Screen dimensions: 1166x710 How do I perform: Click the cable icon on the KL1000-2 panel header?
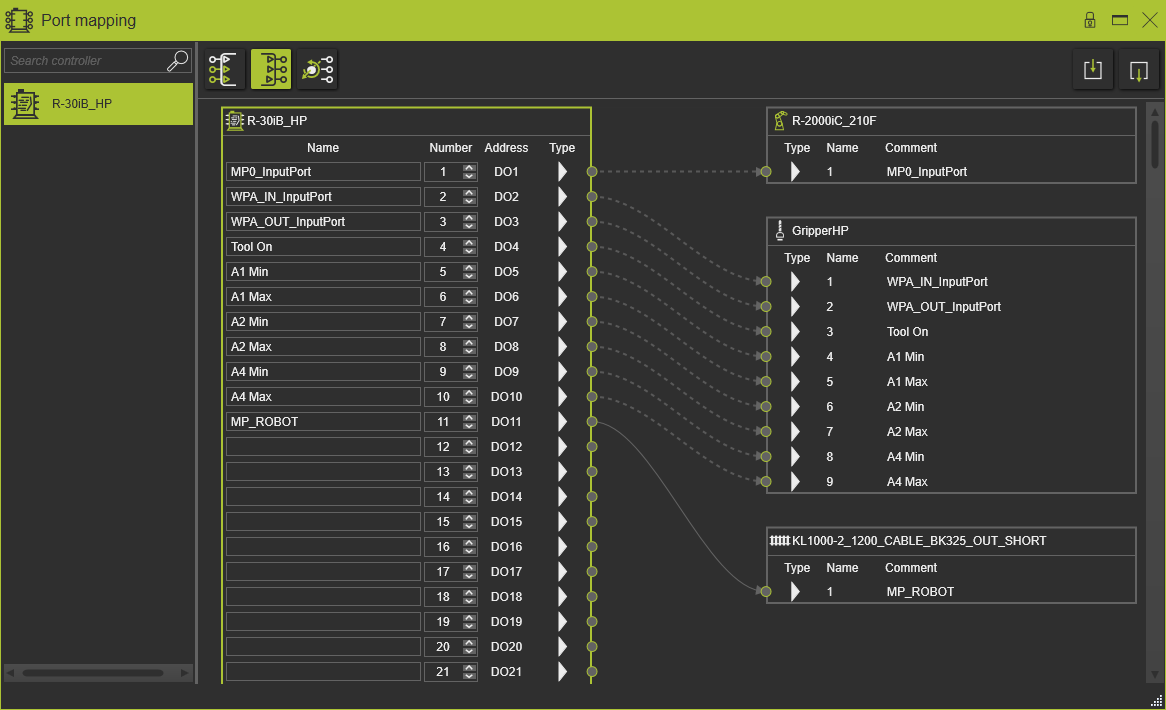coord(778,540)
